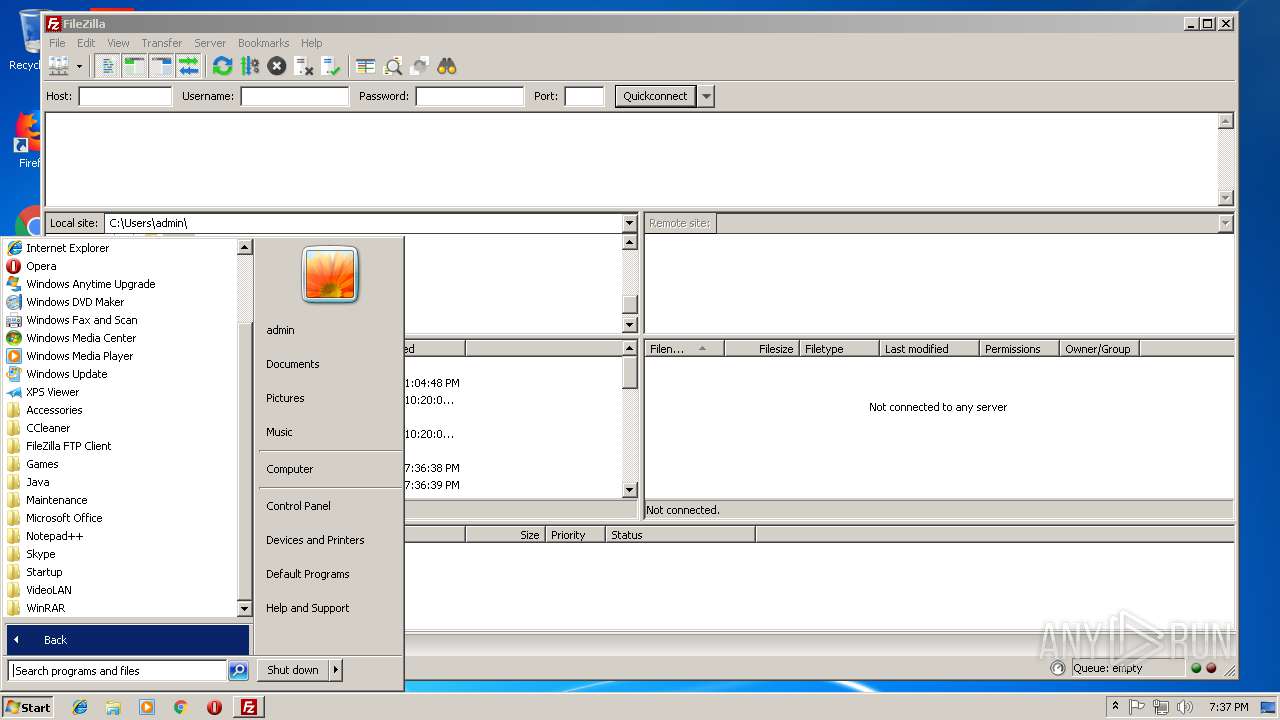
Task: Click the Search programs and files box
Action: tap(117, 671)
